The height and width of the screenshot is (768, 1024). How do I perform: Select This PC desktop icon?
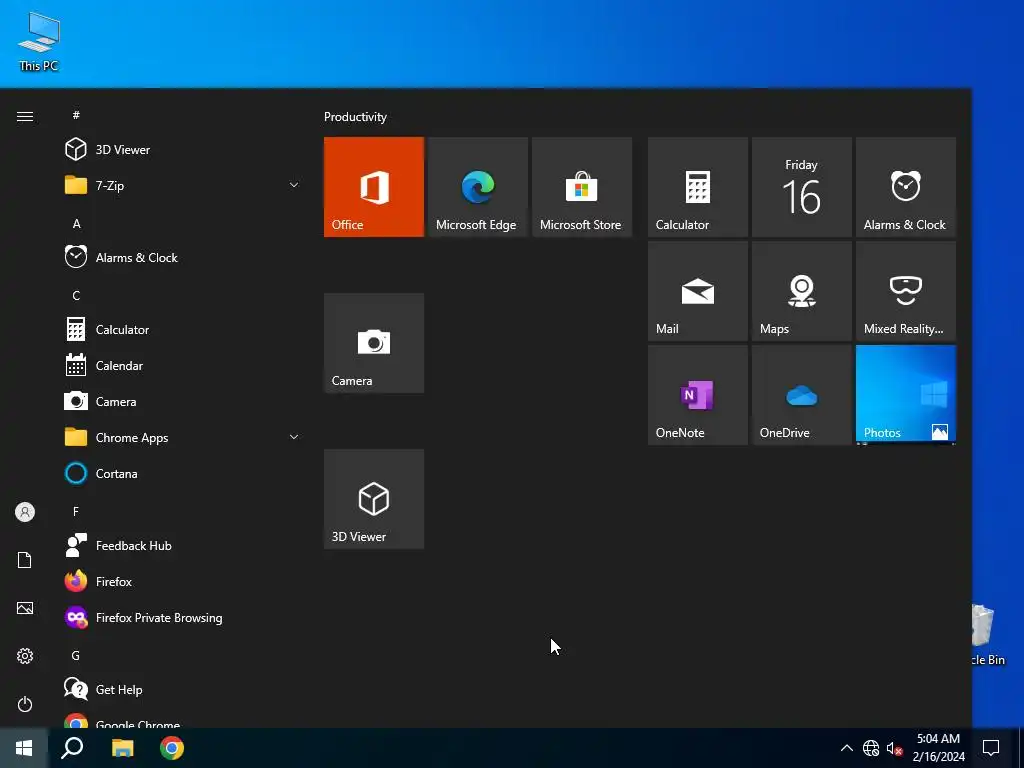tap(39, 42)
